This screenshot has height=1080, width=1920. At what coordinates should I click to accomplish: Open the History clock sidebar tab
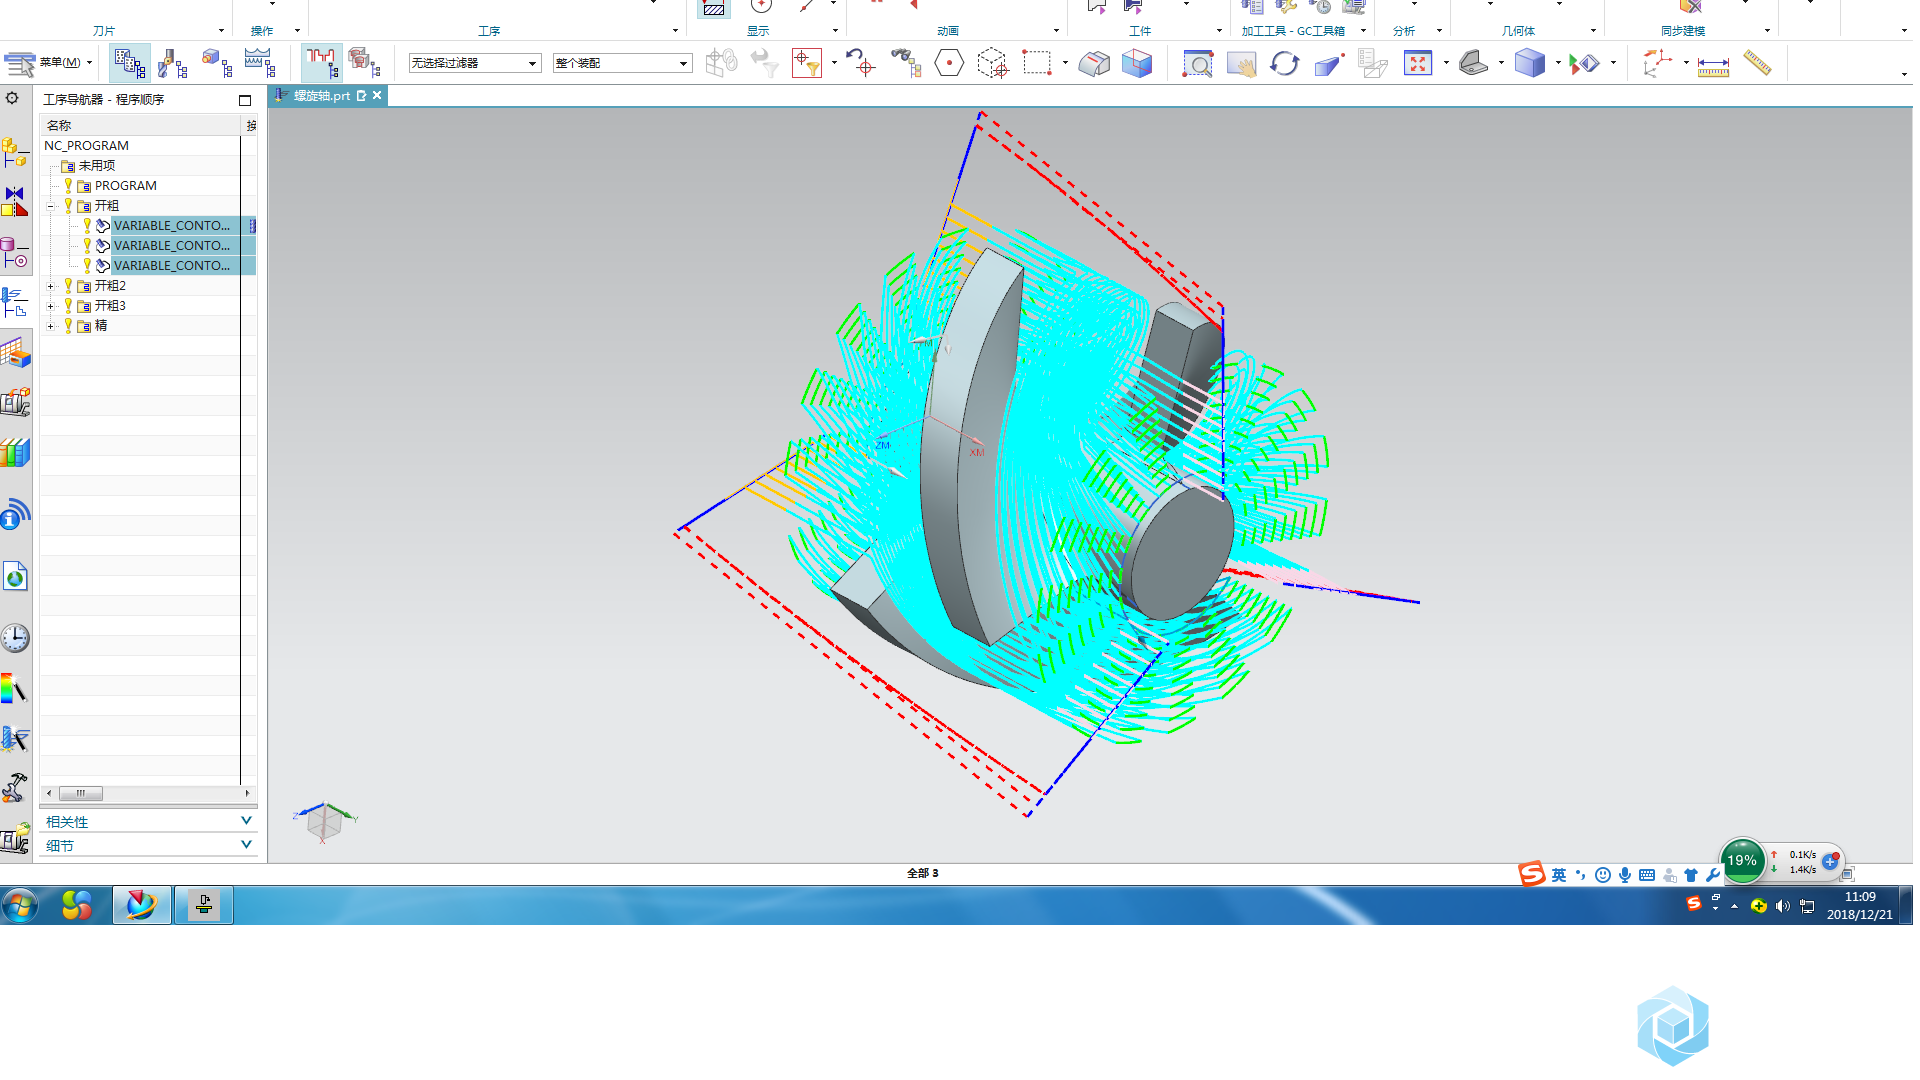(15, 638)
